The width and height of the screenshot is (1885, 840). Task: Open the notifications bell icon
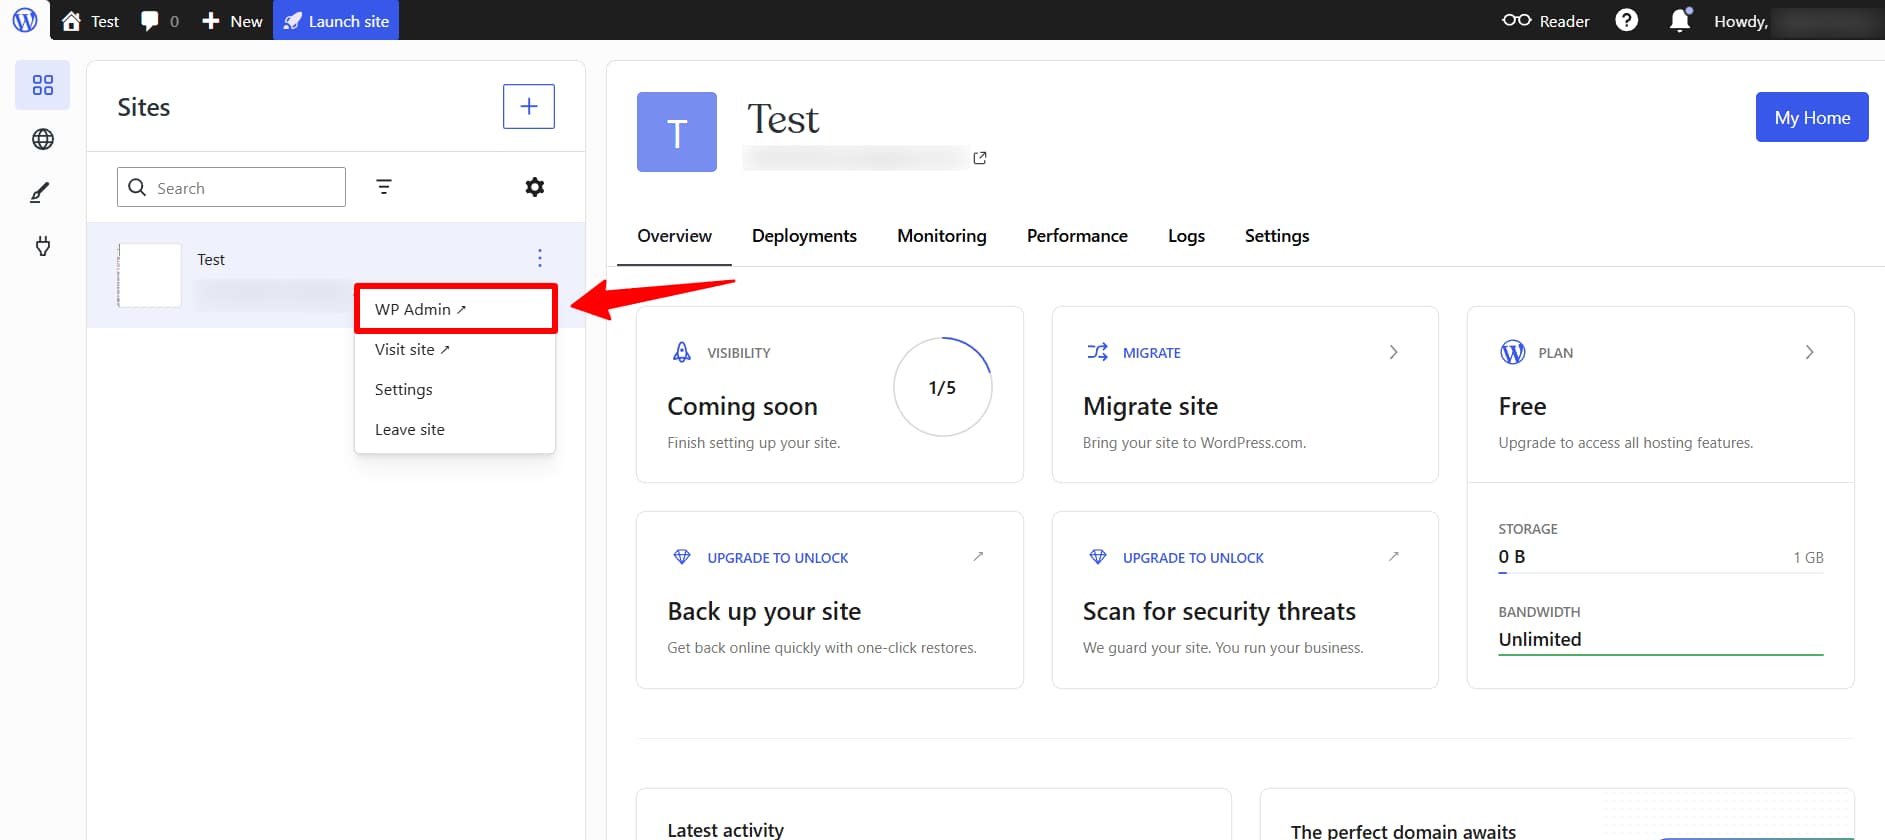pyautogui.click(x=1680, y=20)
